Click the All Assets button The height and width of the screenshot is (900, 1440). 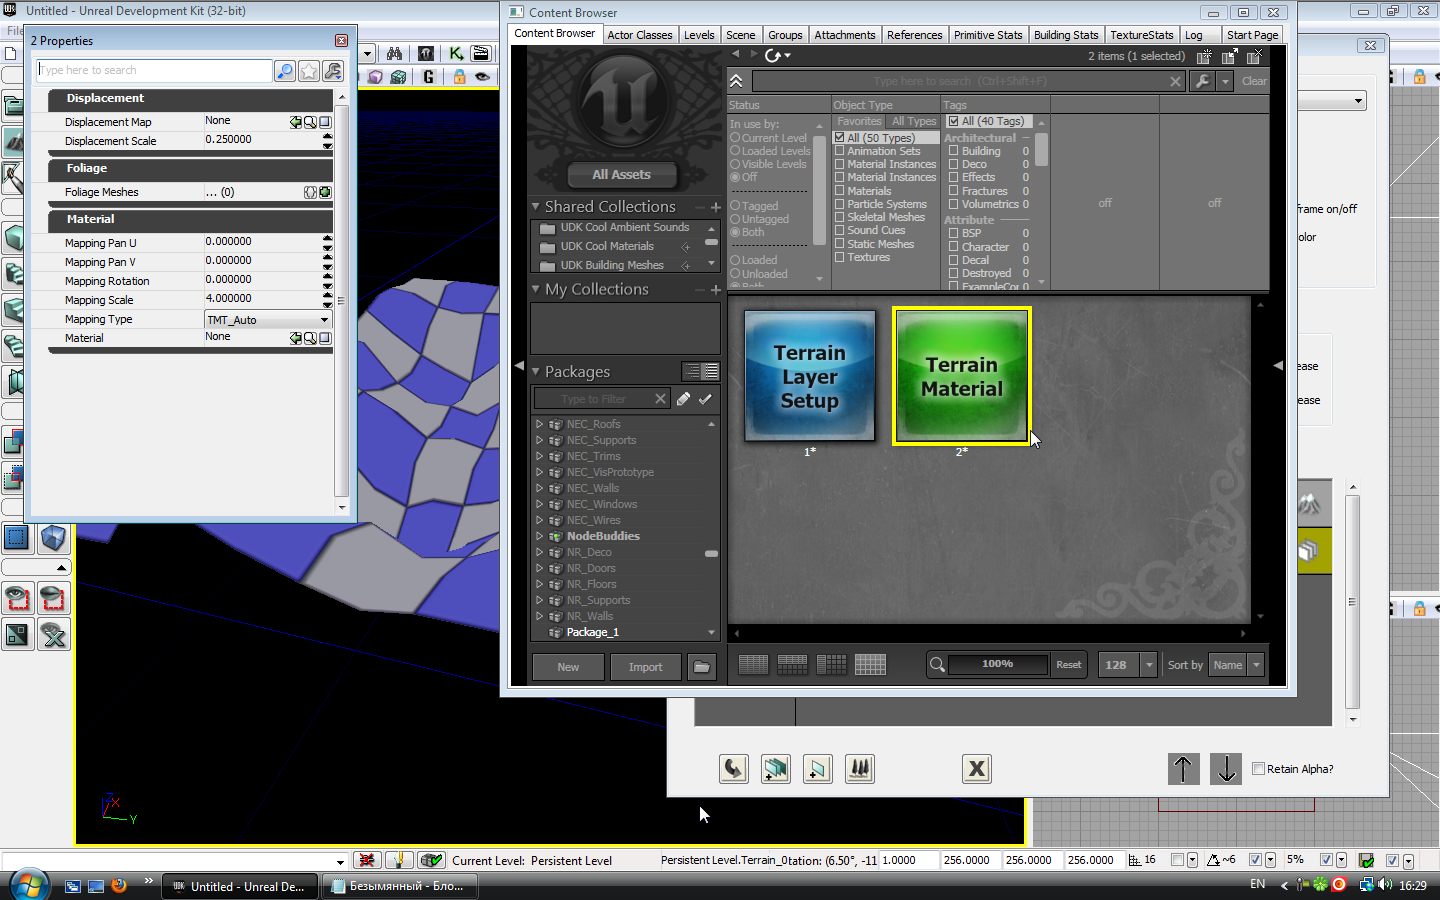point(621,175)
